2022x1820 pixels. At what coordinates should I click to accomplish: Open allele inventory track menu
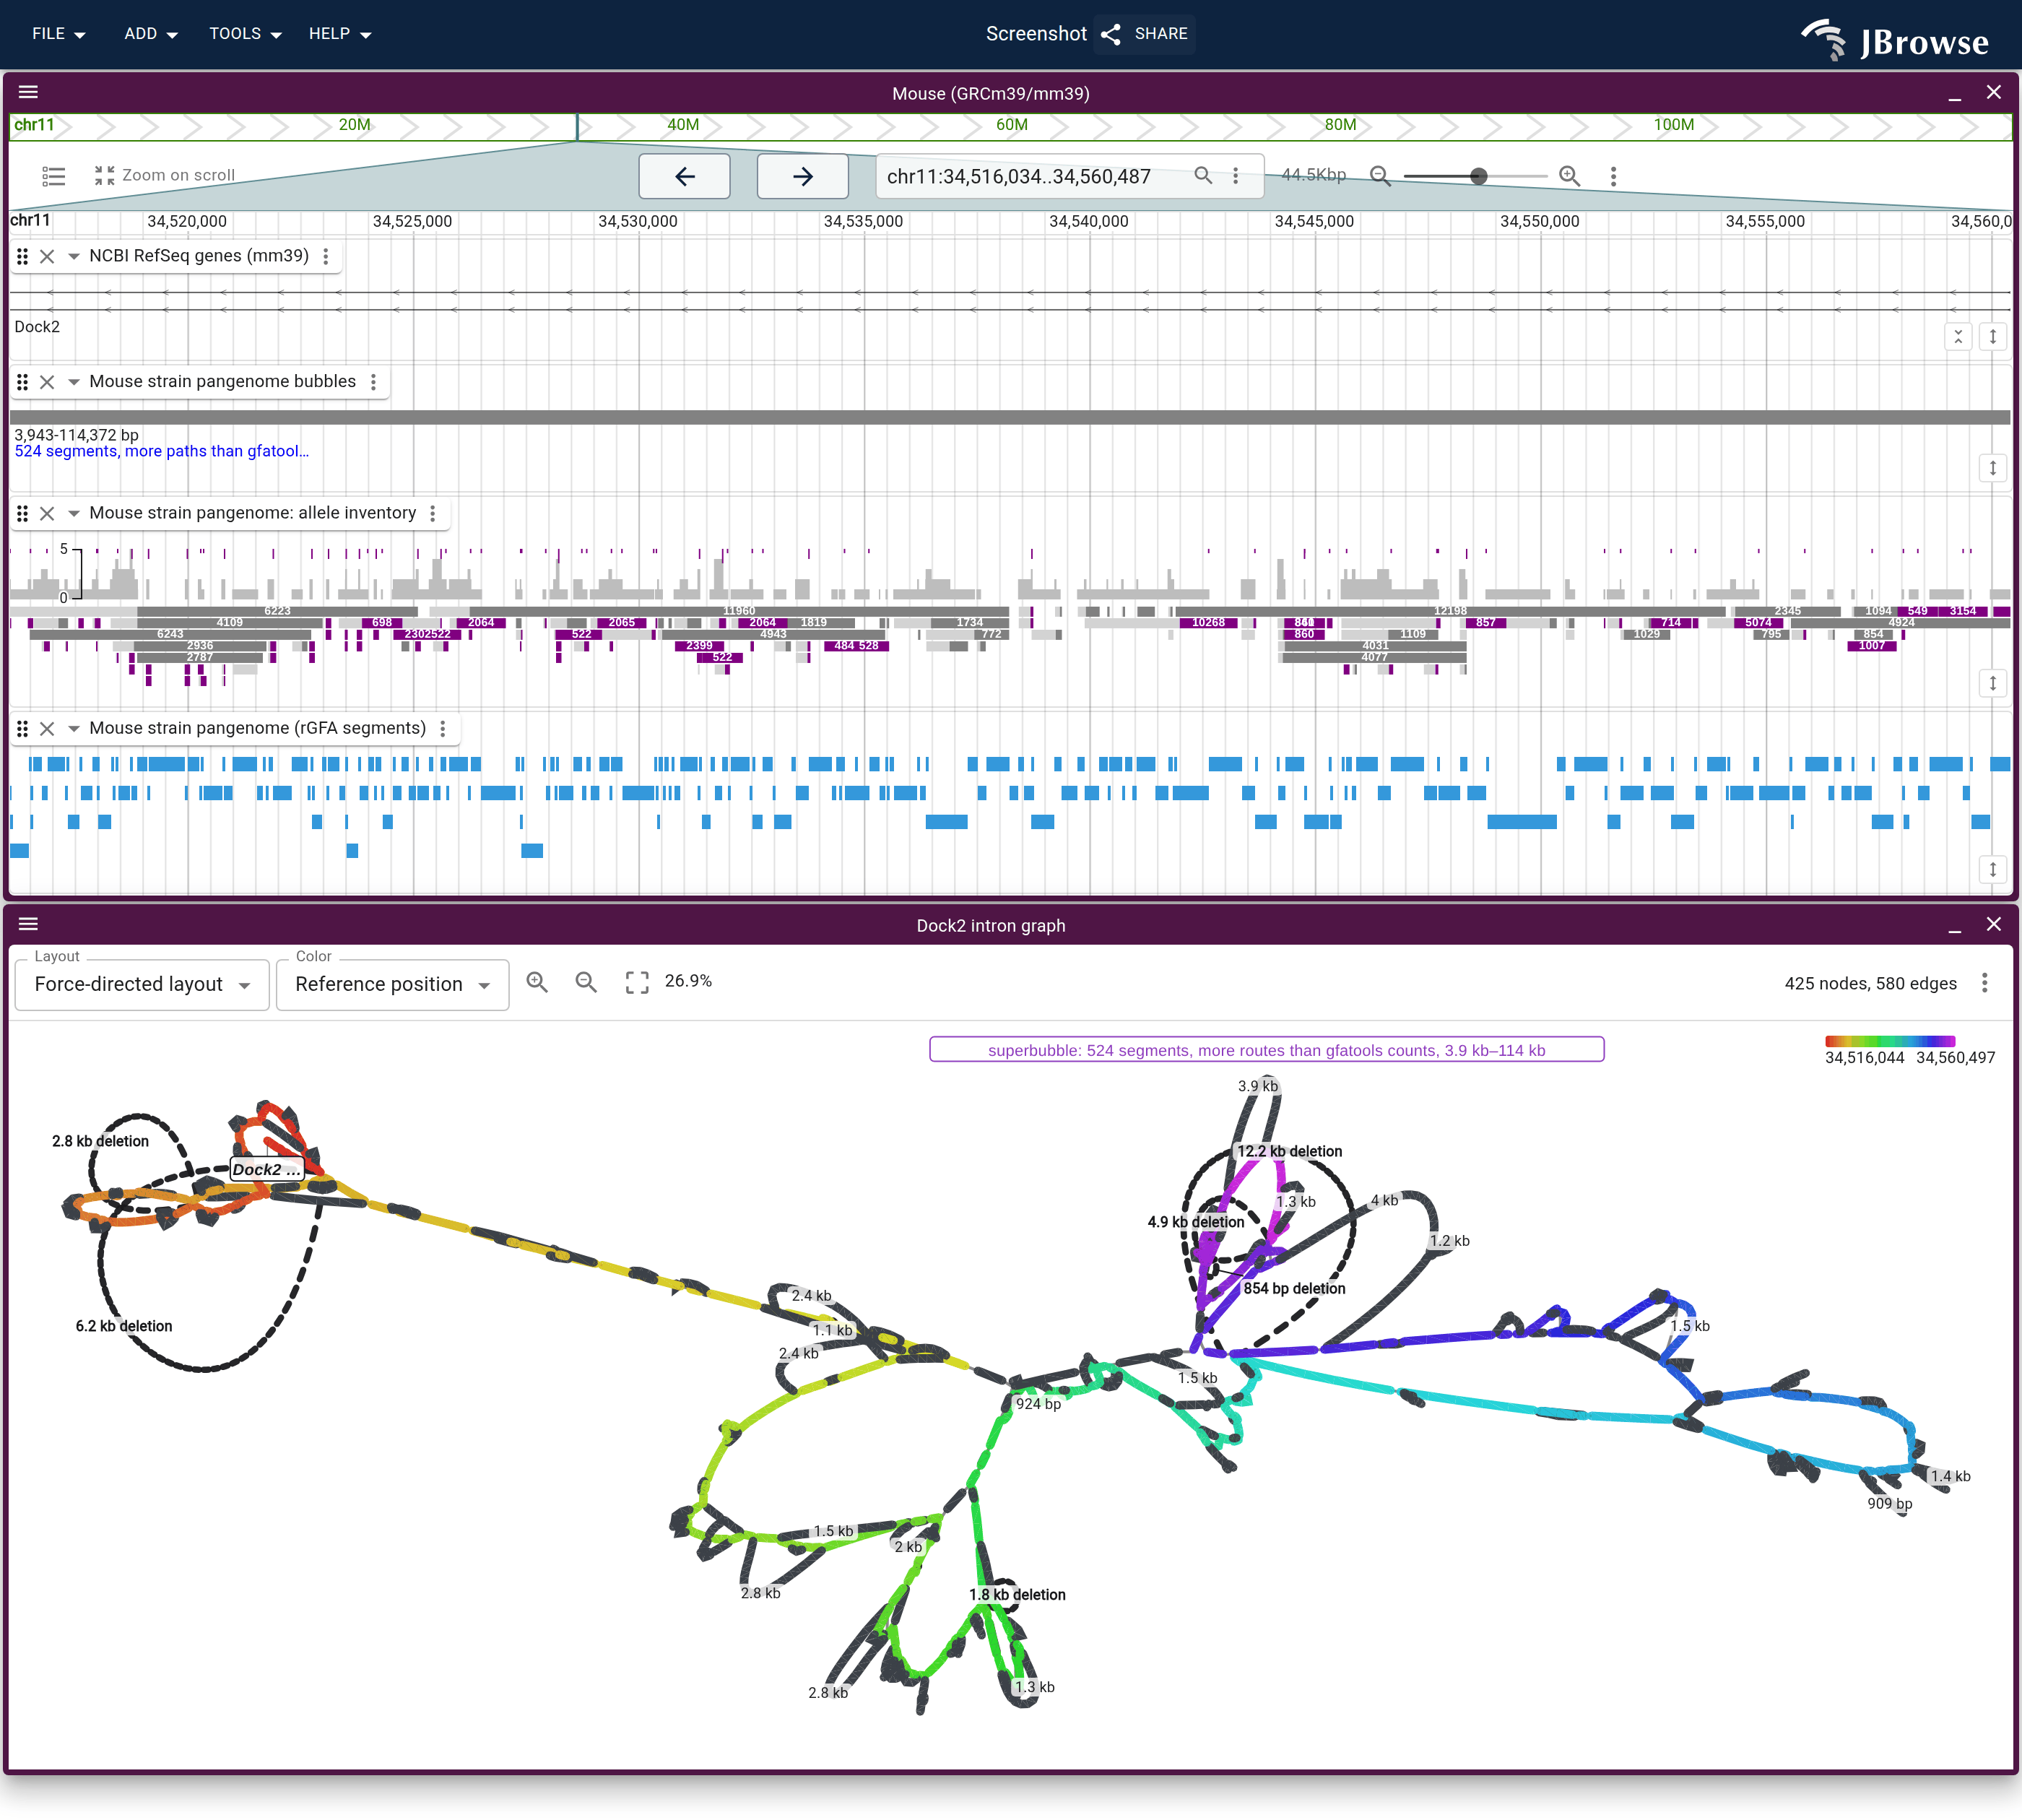tap(432, 513)
